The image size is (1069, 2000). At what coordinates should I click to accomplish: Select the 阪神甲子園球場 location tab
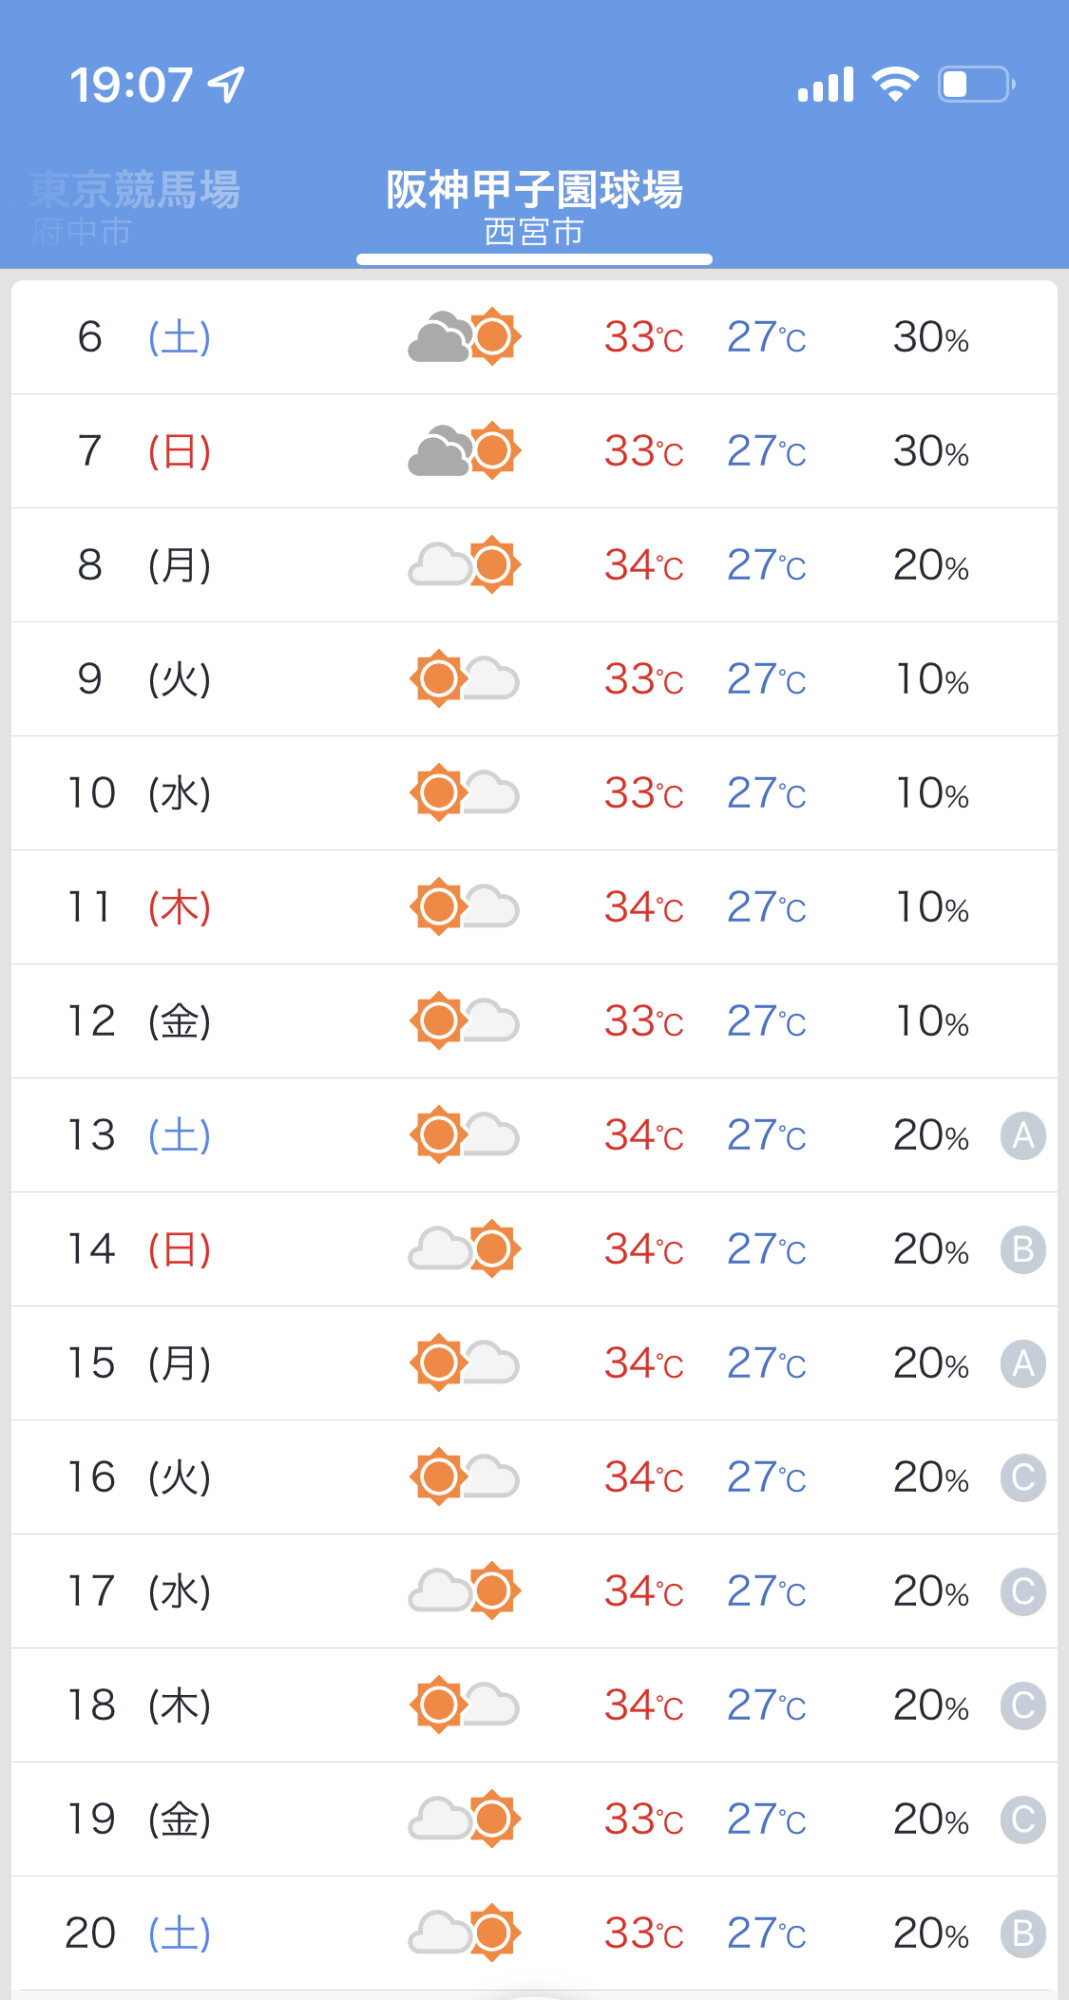pyautogui.click(x=534, y=207)
